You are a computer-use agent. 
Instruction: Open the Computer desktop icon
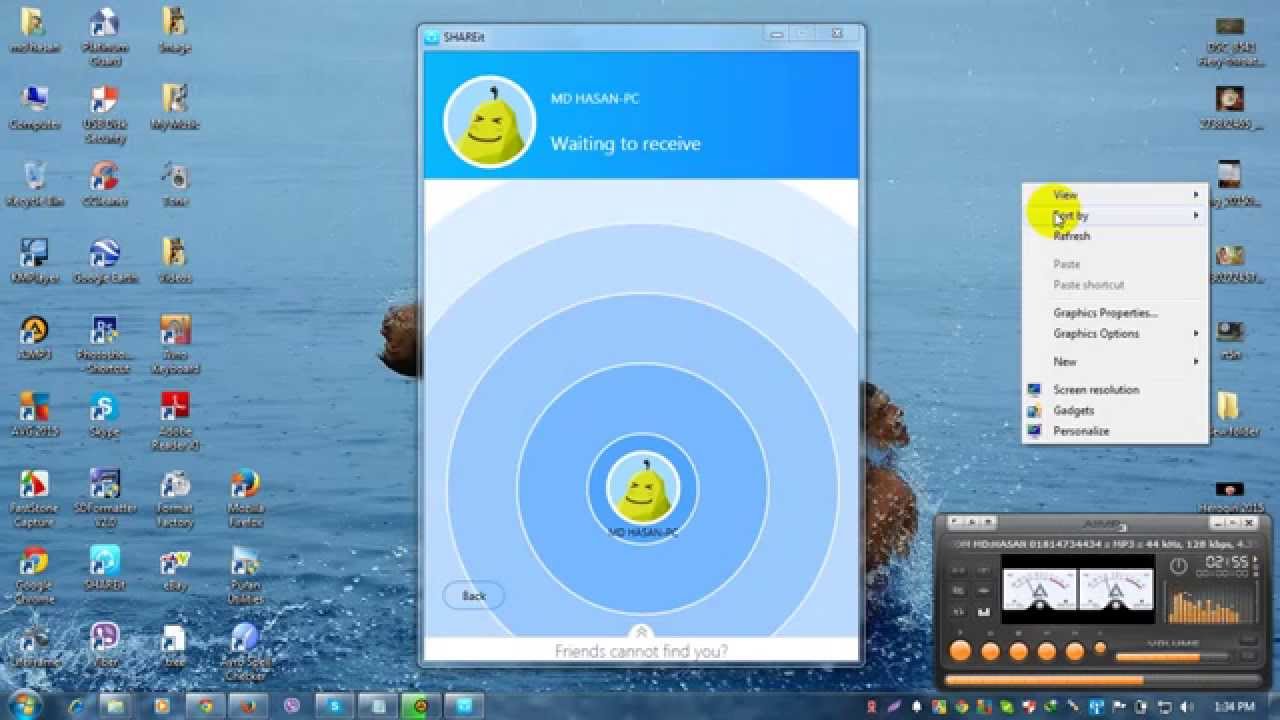pyautogui.click(x=34, y=107)
